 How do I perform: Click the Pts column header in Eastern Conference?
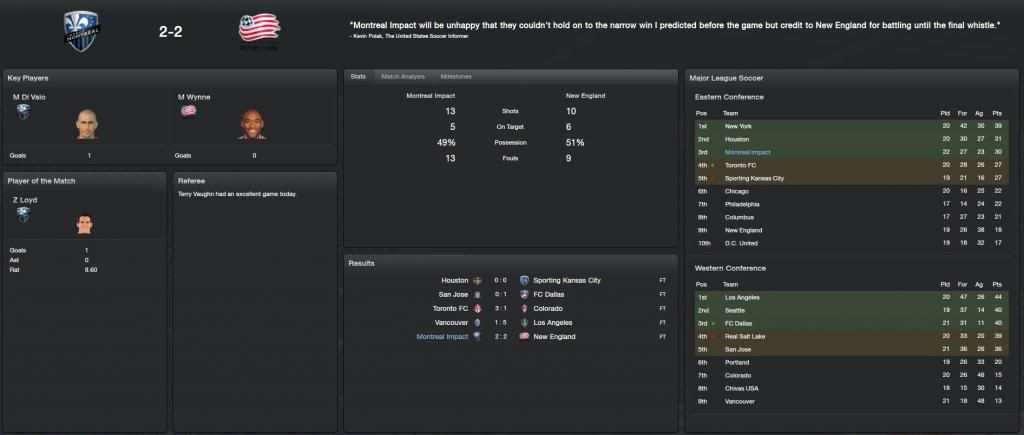click(x=1000, y=113)
